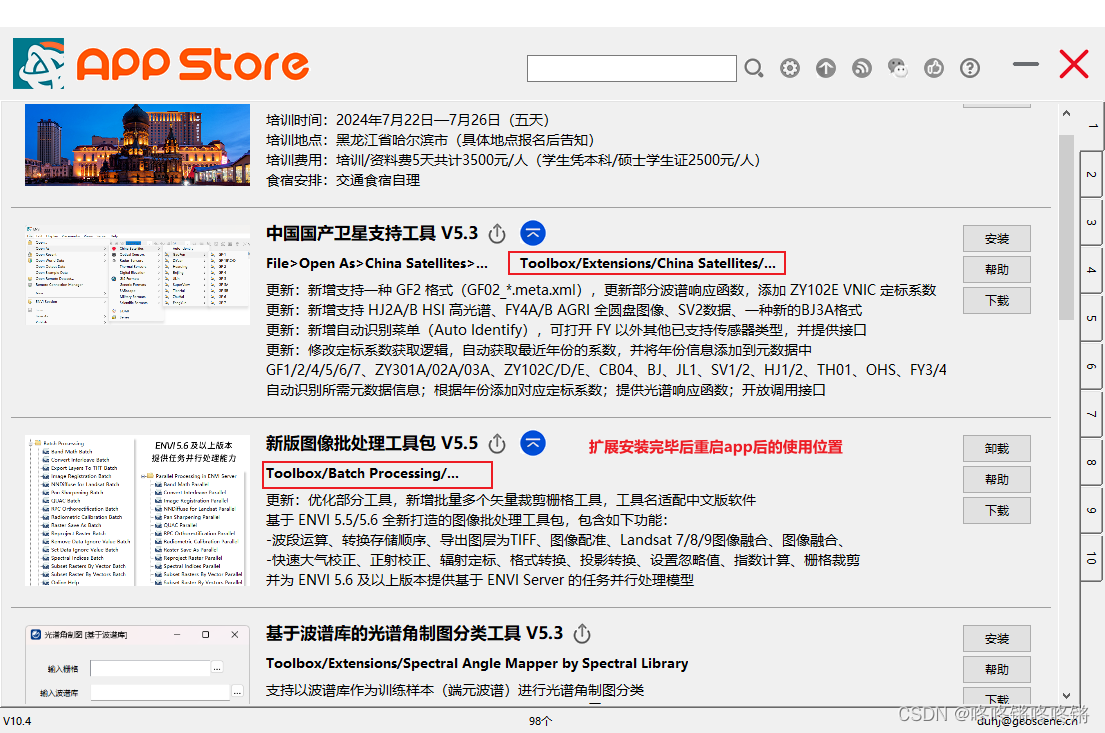The image size is (1105, 733).
Task: Click 培训地点 黑龙江省哈尔滨市 line
Action: 431,140
